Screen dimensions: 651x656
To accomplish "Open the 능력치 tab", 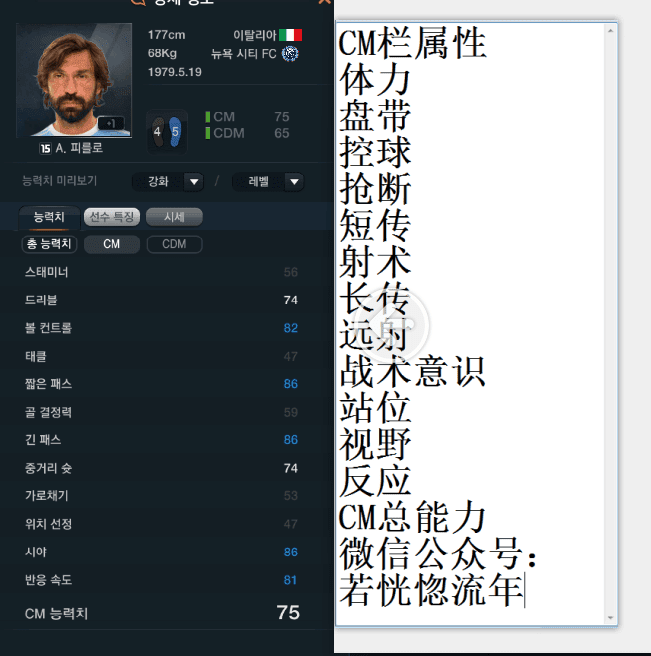I will pyautogui.click(x=49, y=217).
